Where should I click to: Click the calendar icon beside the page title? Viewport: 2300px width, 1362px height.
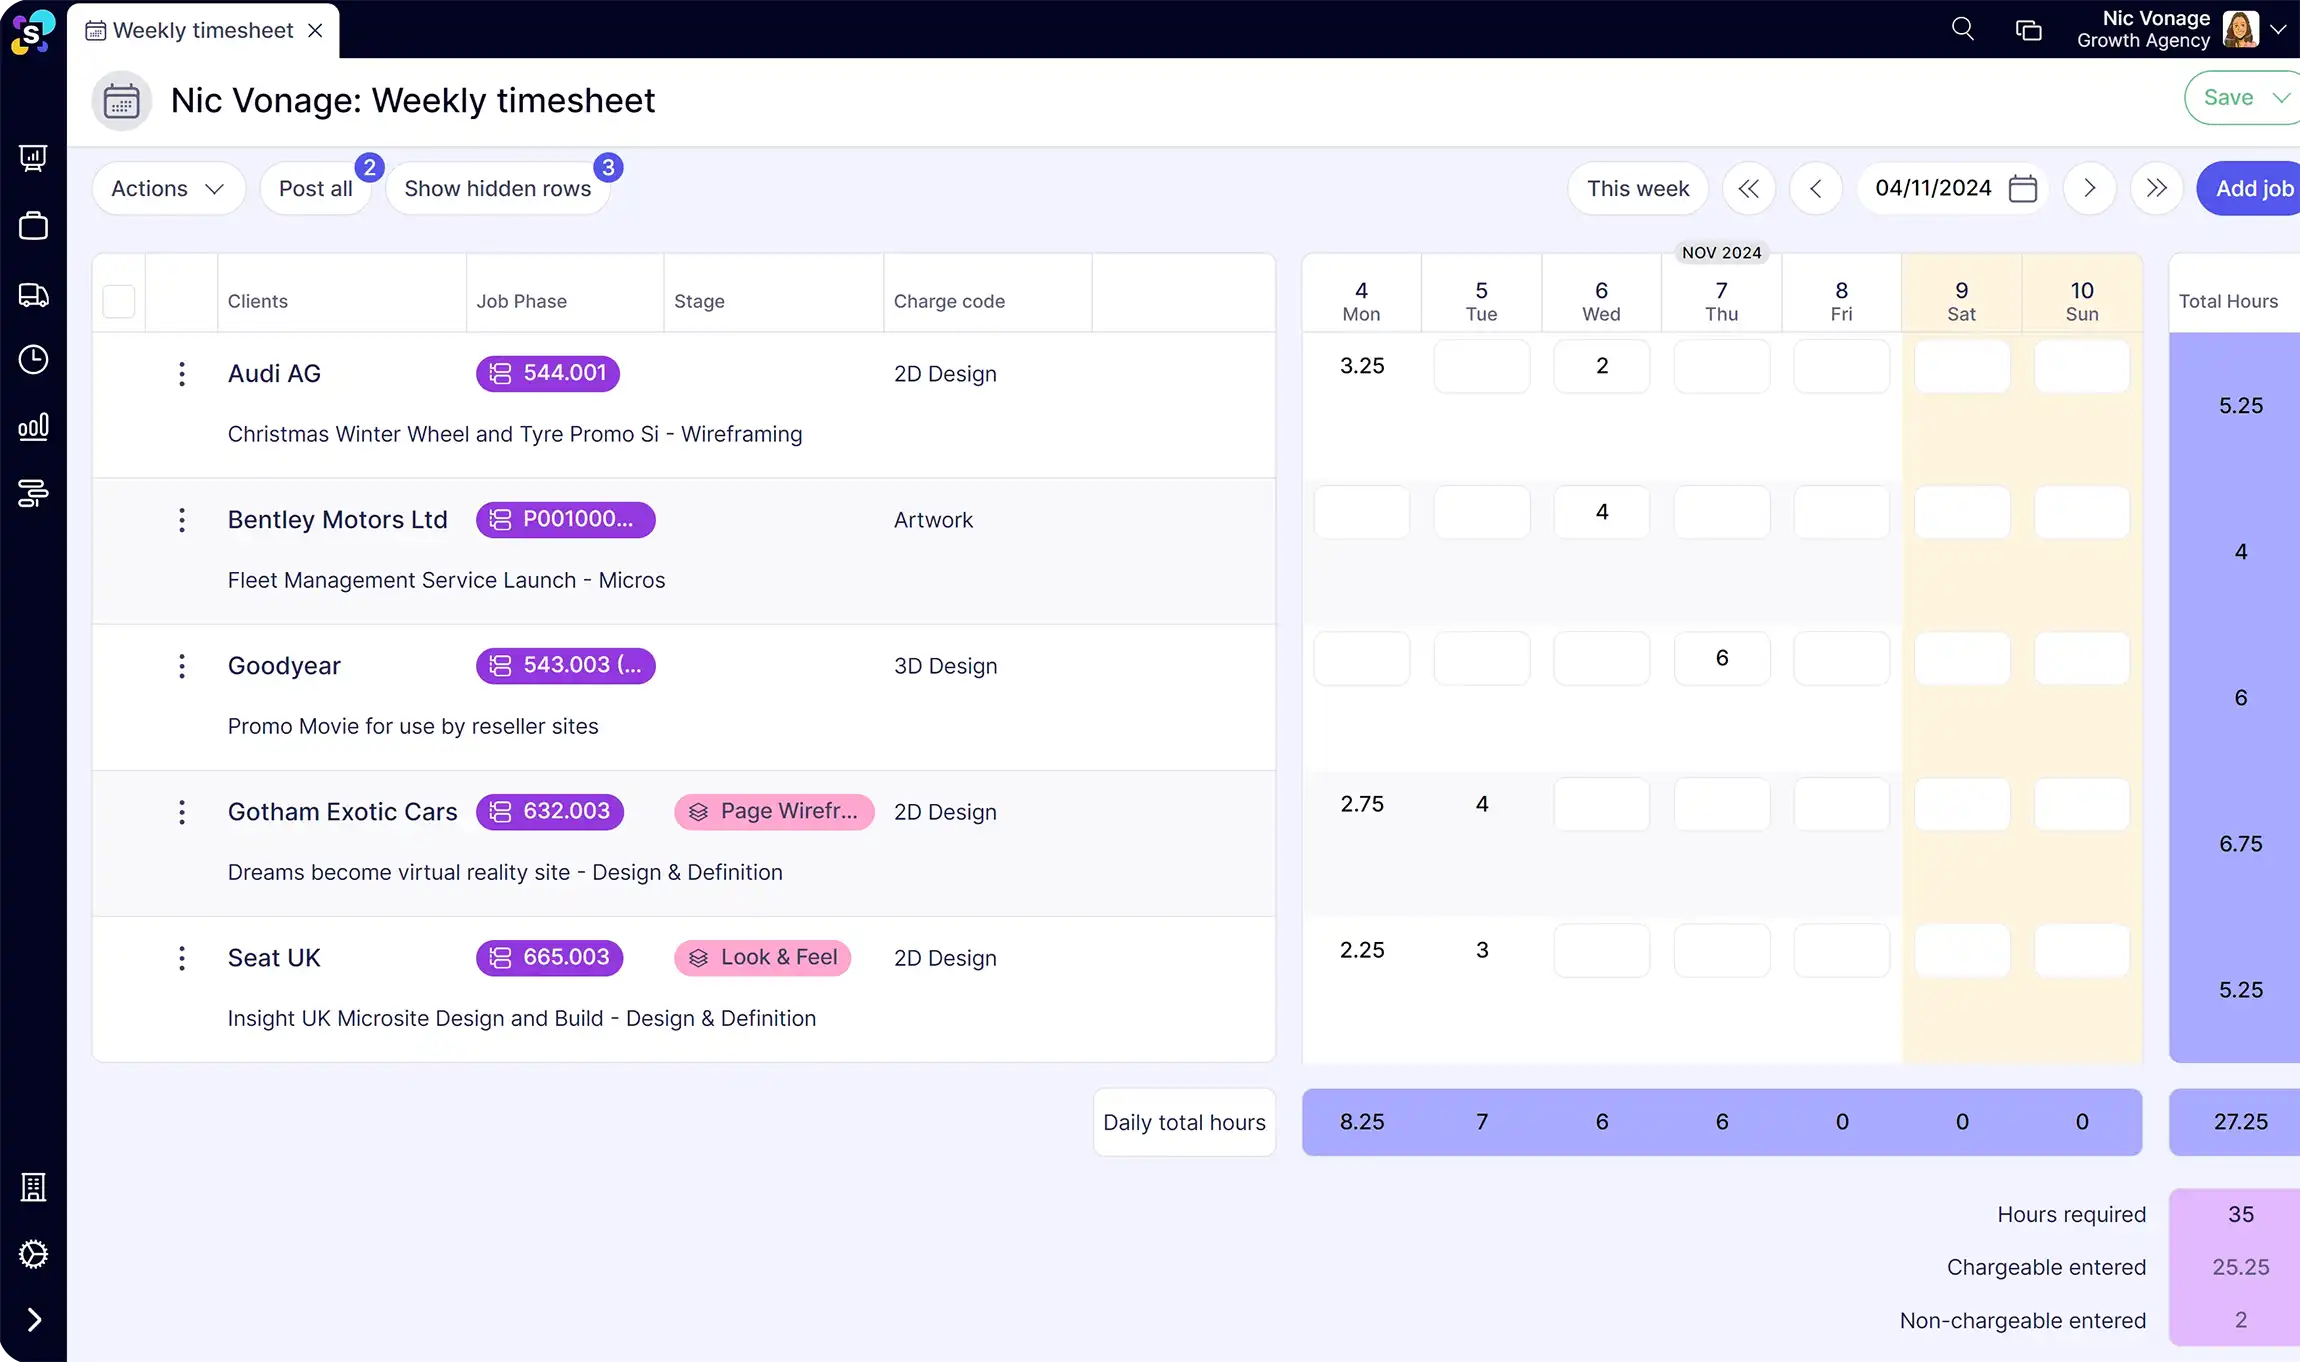(x=122, y=101)
